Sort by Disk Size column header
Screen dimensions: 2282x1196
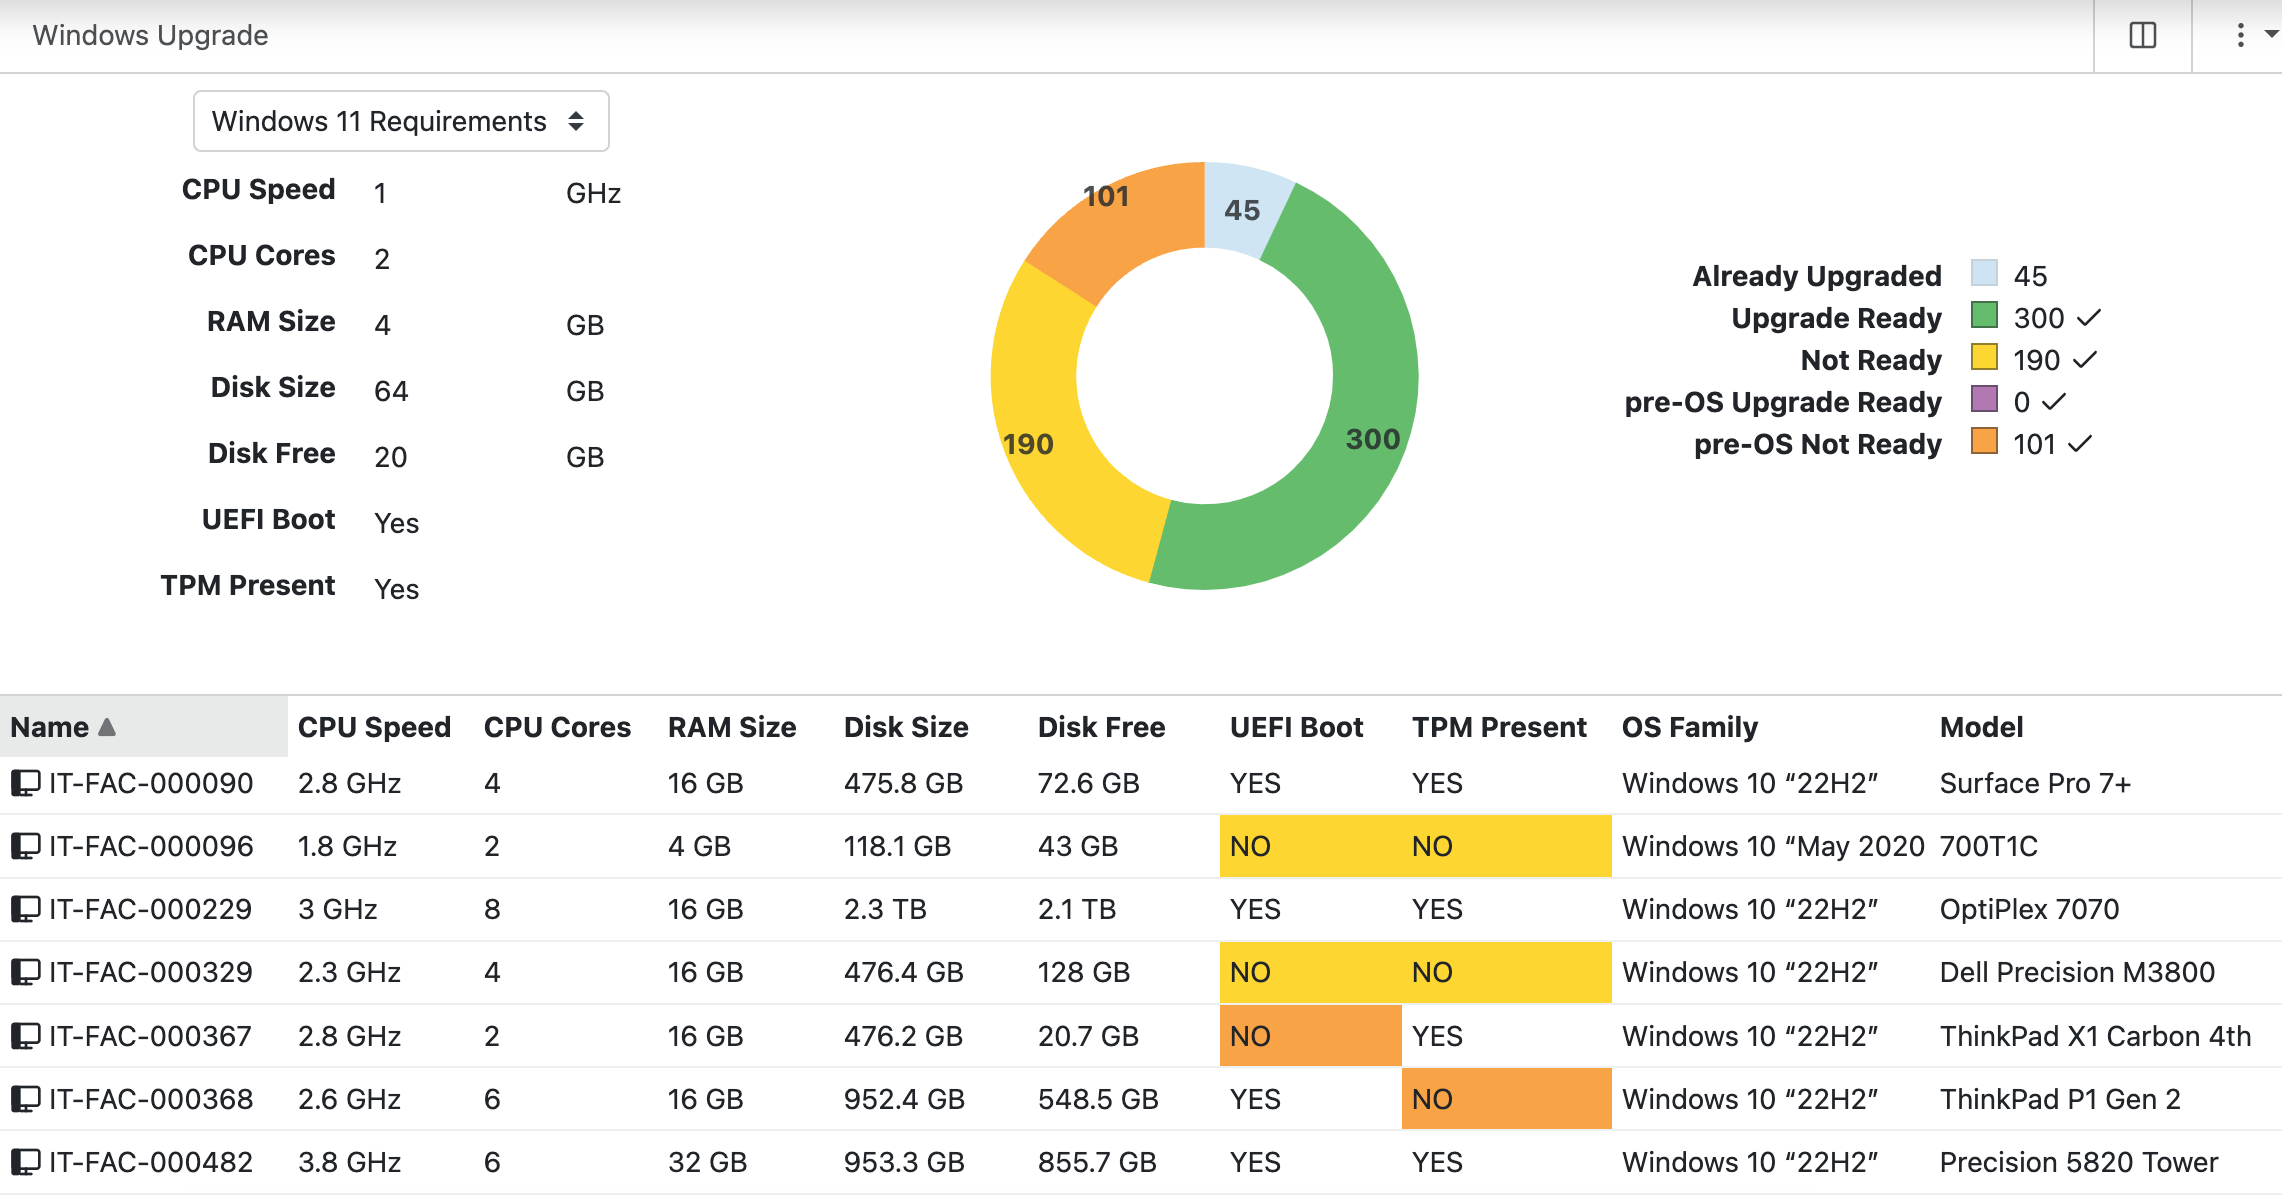pyautogui.click(x=906, y=727)
